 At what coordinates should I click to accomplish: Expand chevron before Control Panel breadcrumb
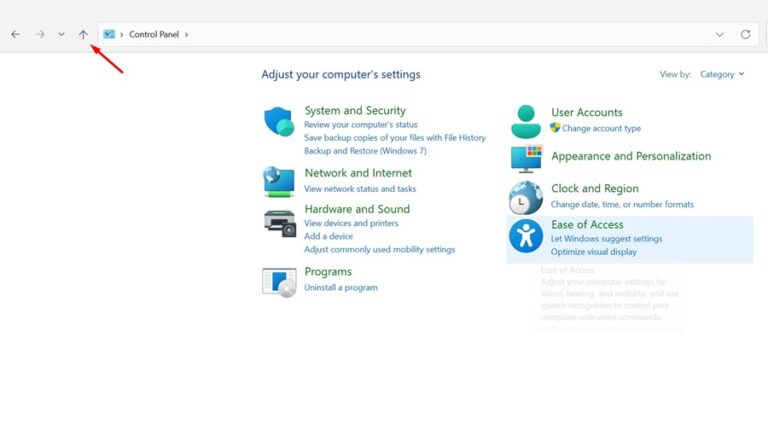point(121,35)
